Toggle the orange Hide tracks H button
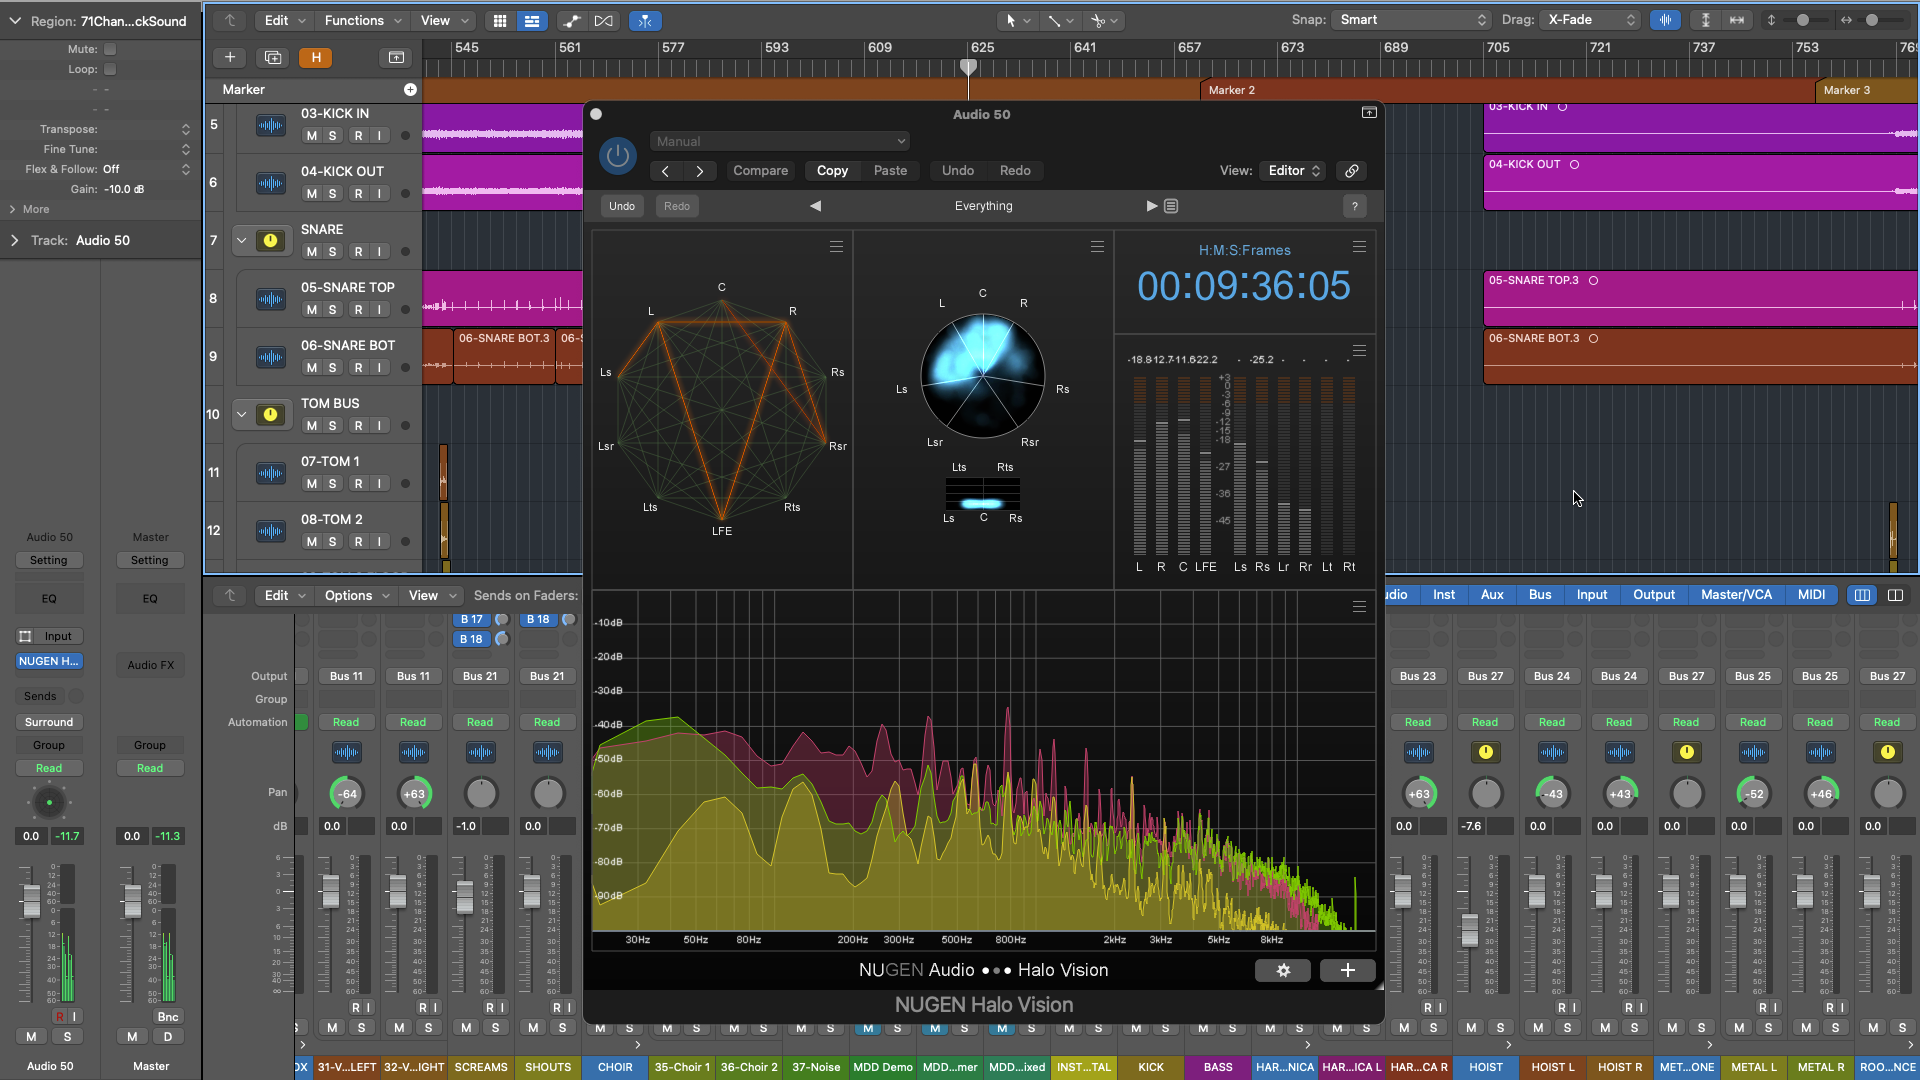 pyautogui.click(x=316, y=58)
